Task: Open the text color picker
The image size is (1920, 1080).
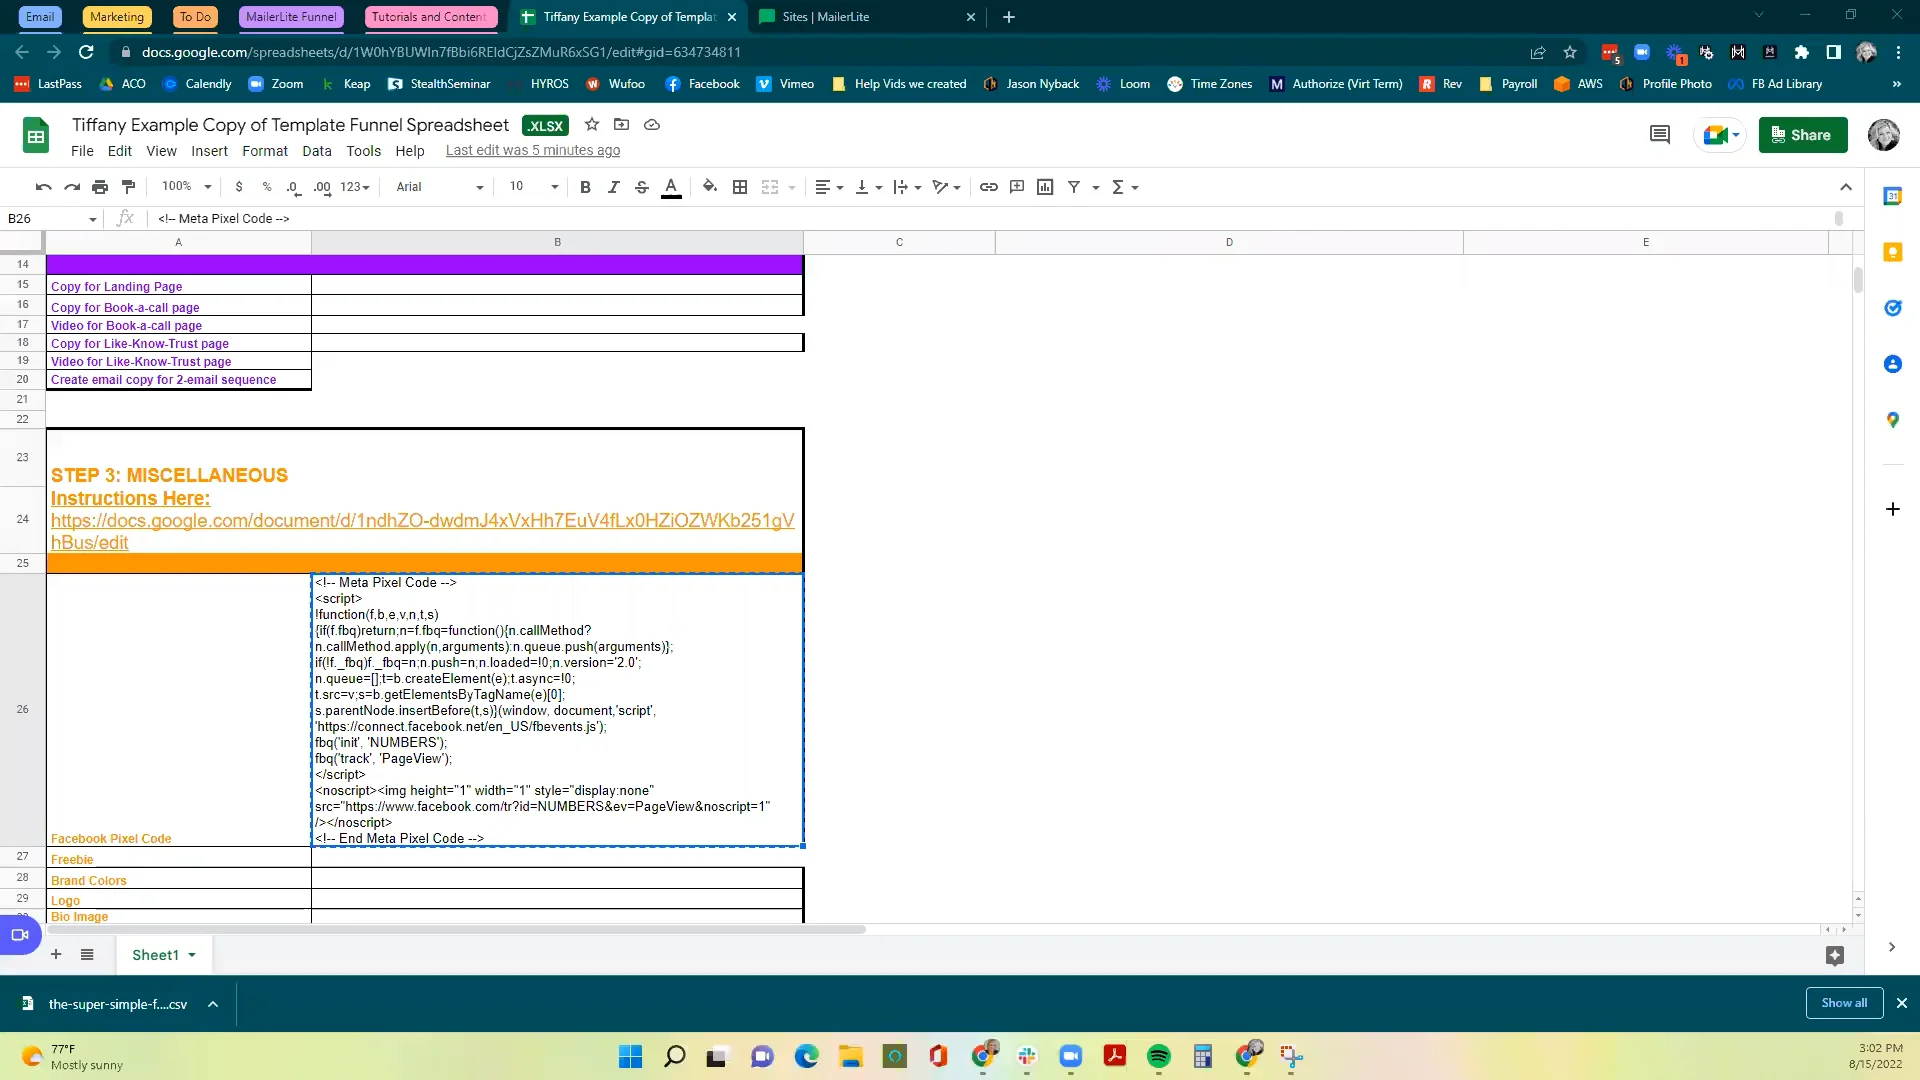Action: click(x=671, y=187)
